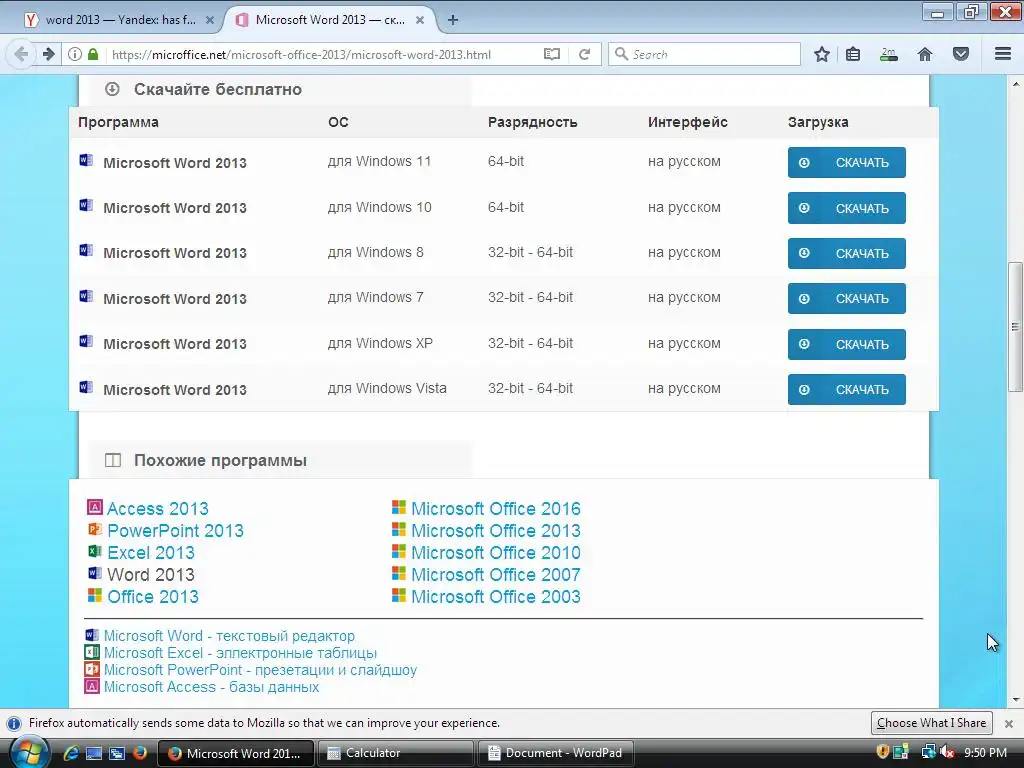
Task: Open a new browser tab
Action: [453, 20]
